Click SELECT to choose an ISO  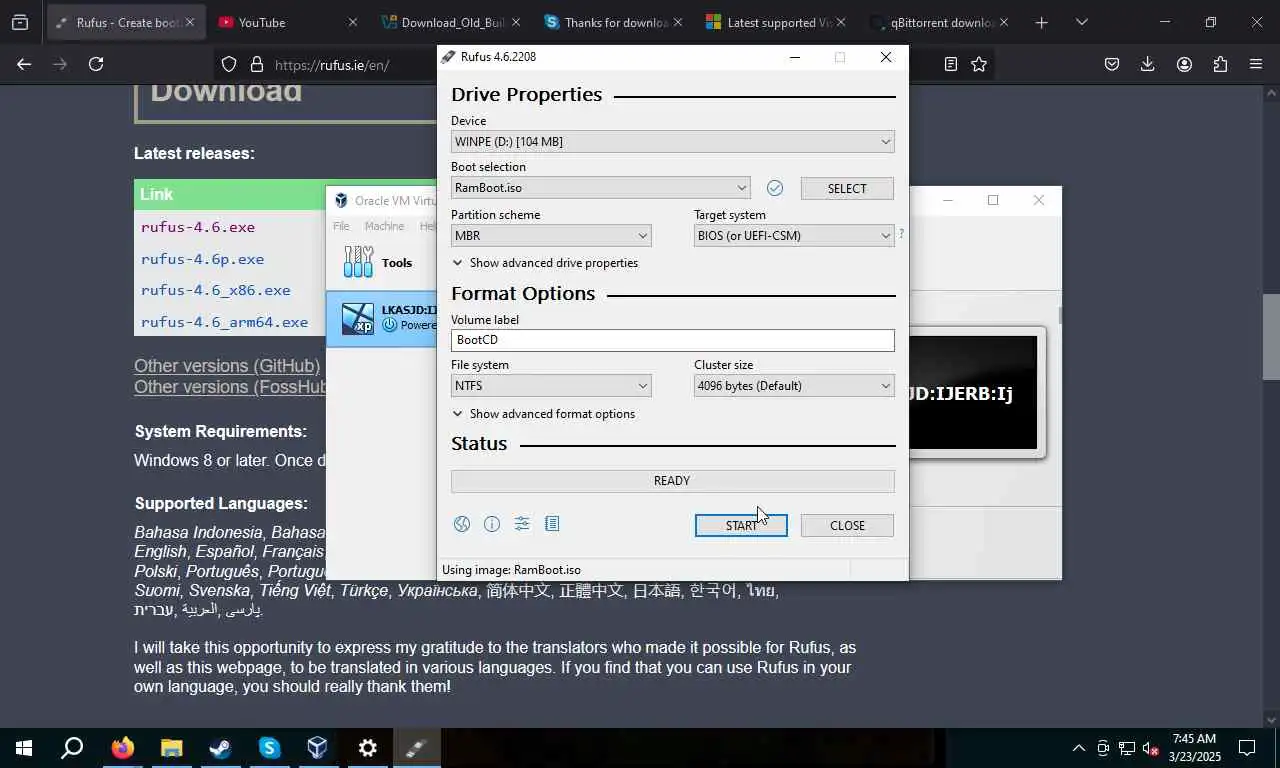coord(847,188)
